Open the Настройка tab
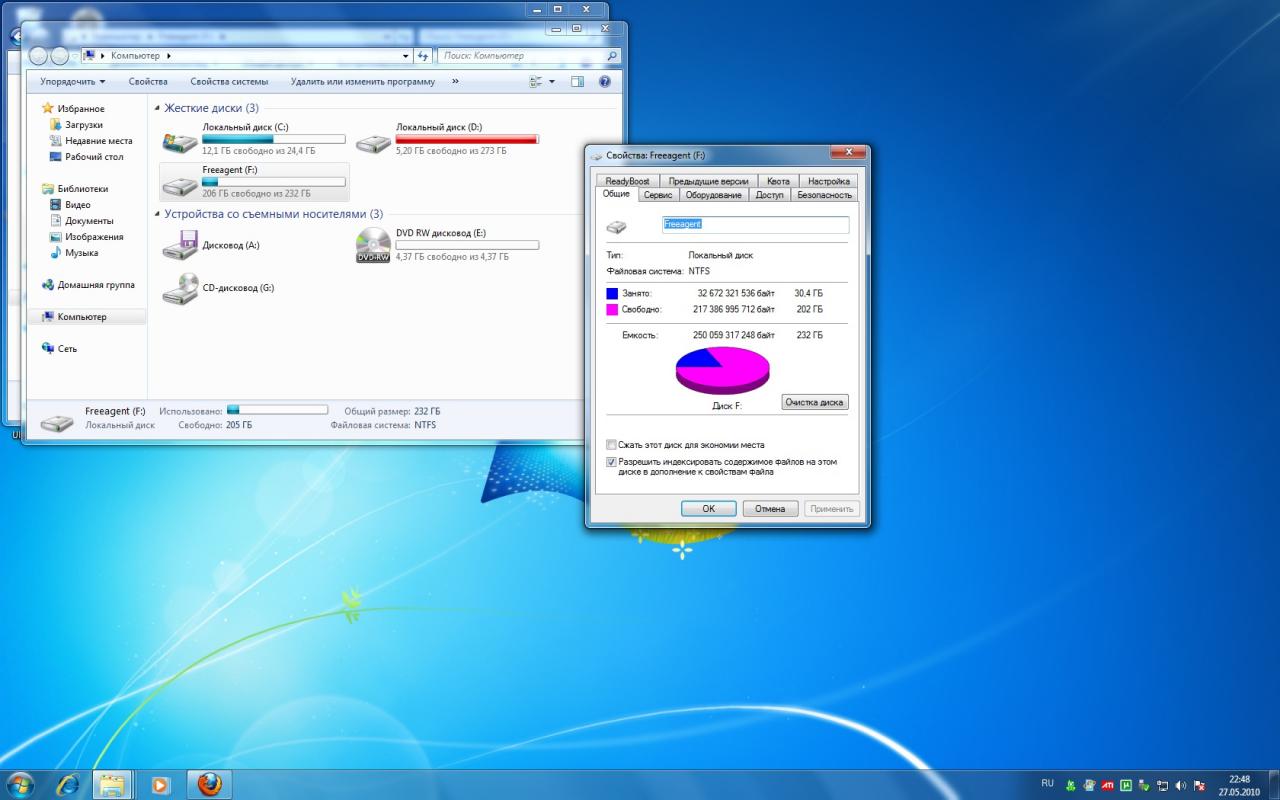This screenshot has width=1280, height=800. coord(828,181)
